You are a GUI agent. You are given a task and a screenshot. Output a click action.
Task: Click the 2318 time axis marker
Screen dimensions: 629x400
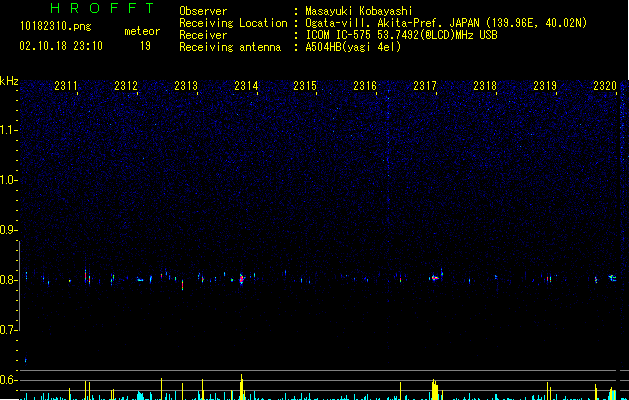(x=485, y=86)
